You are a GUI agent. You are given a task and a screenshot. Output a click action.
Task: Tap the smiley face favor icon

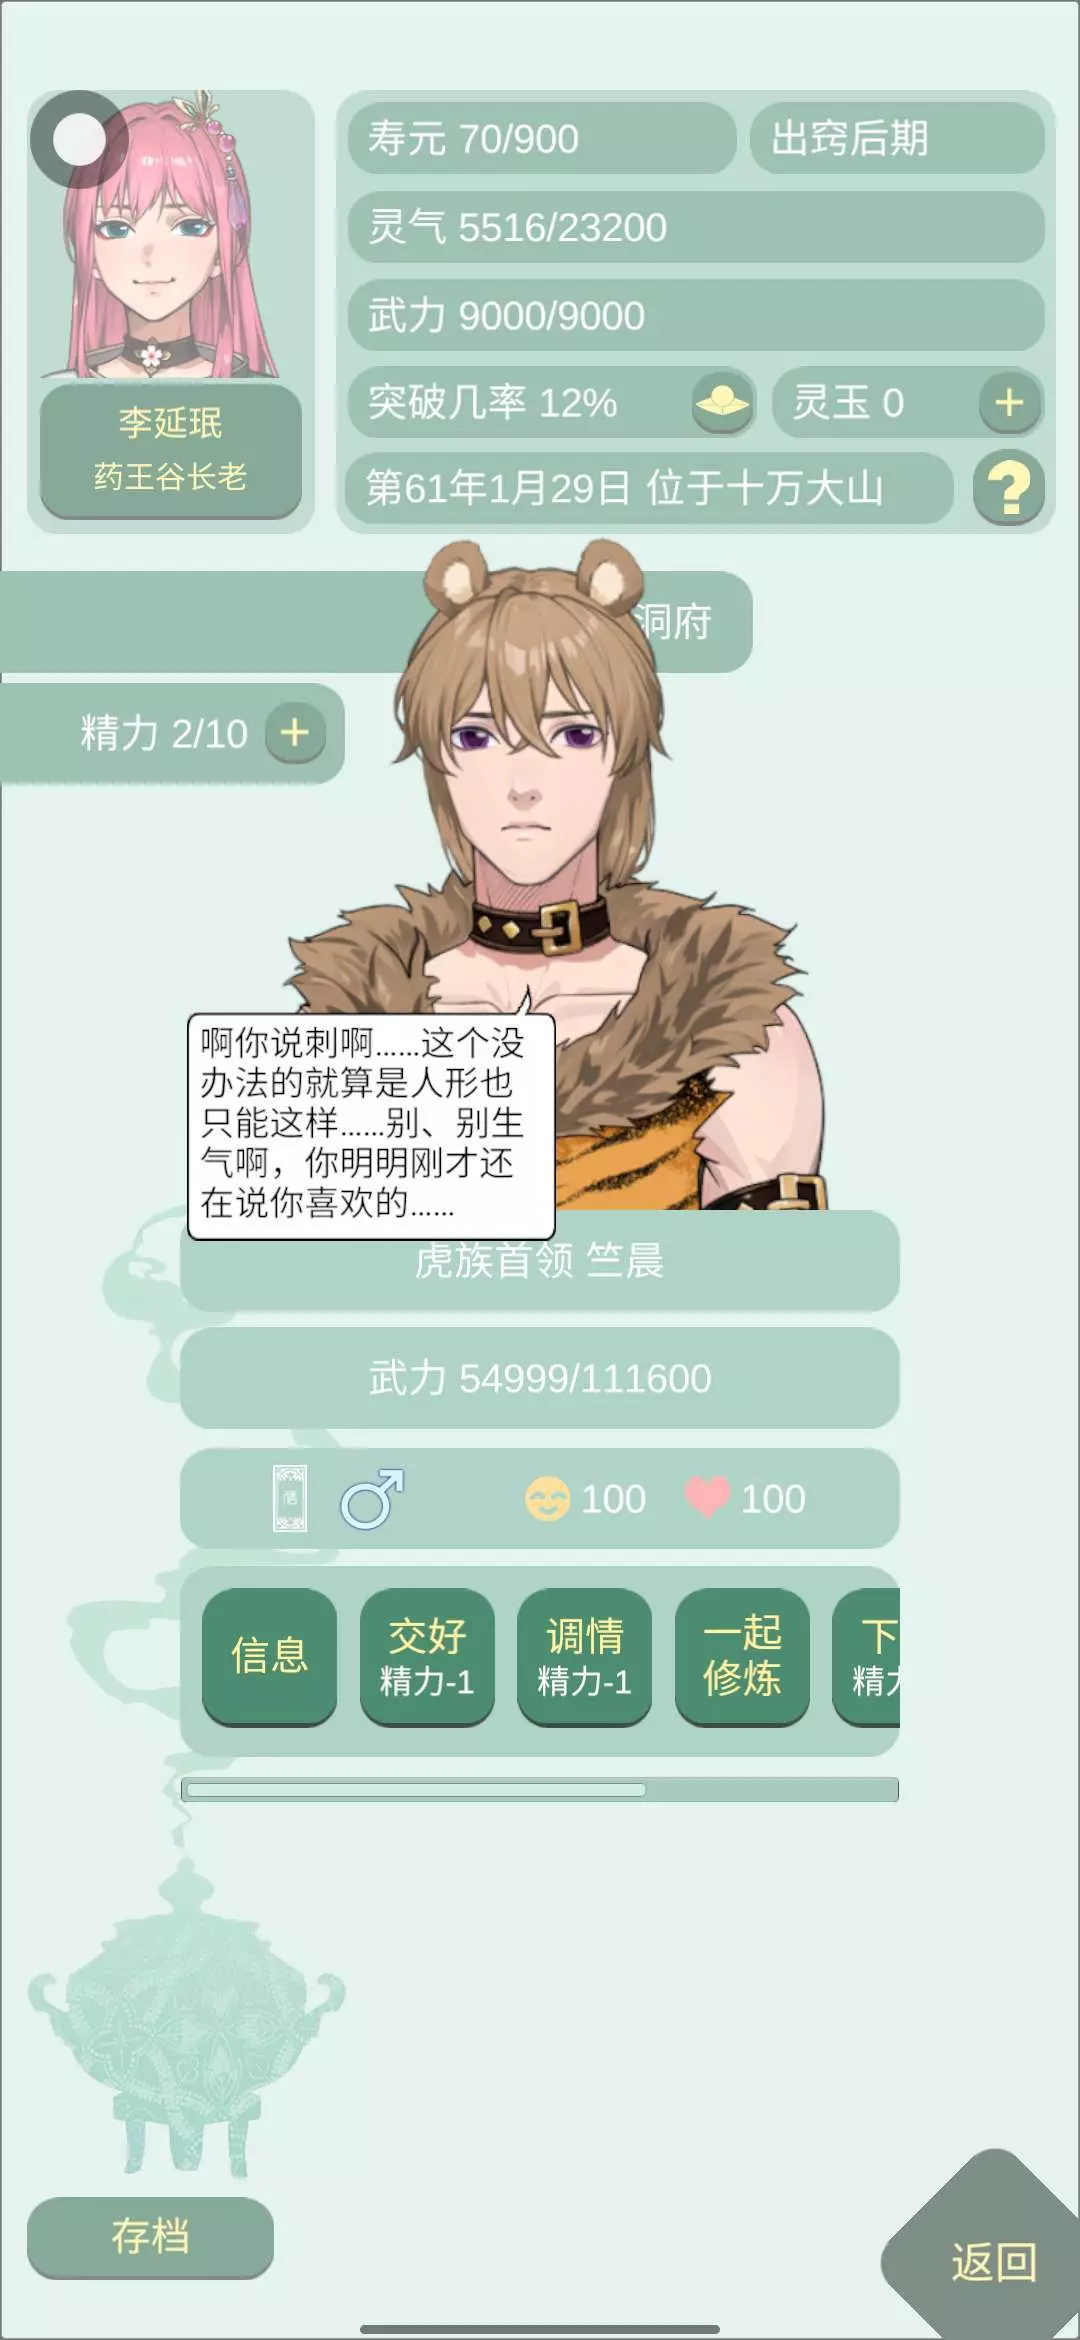(x=547, y=1499)
